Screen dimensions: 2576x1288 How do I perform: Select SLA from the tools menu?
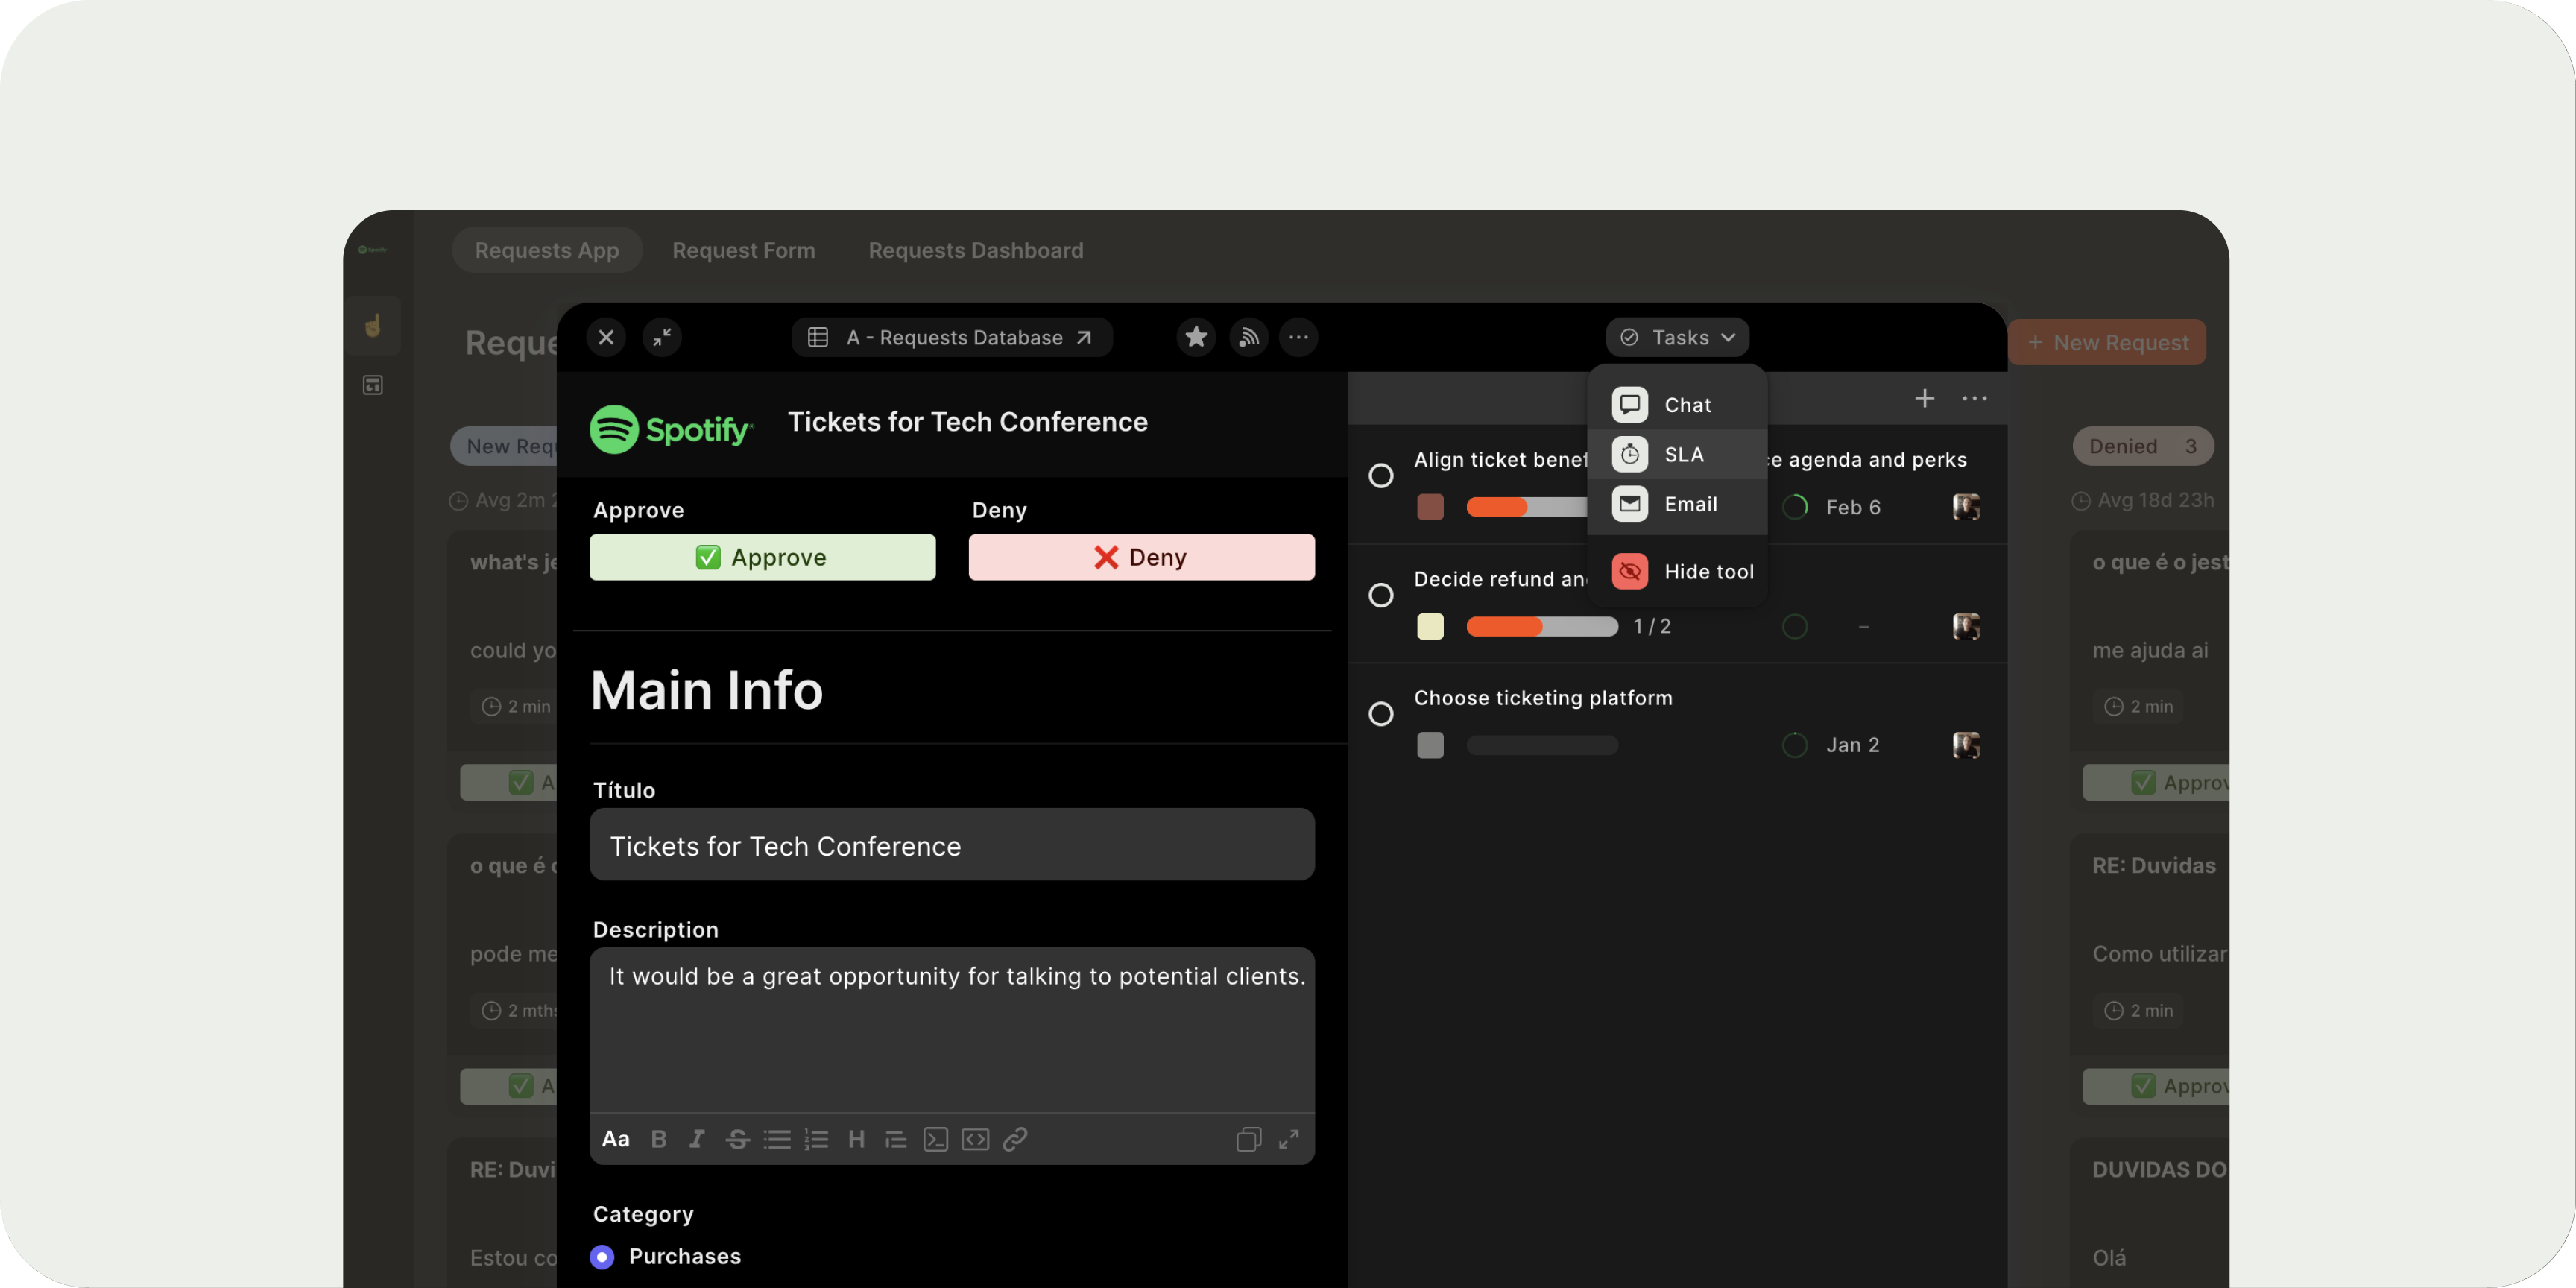pyautogui.click(x=1682, y=454)
